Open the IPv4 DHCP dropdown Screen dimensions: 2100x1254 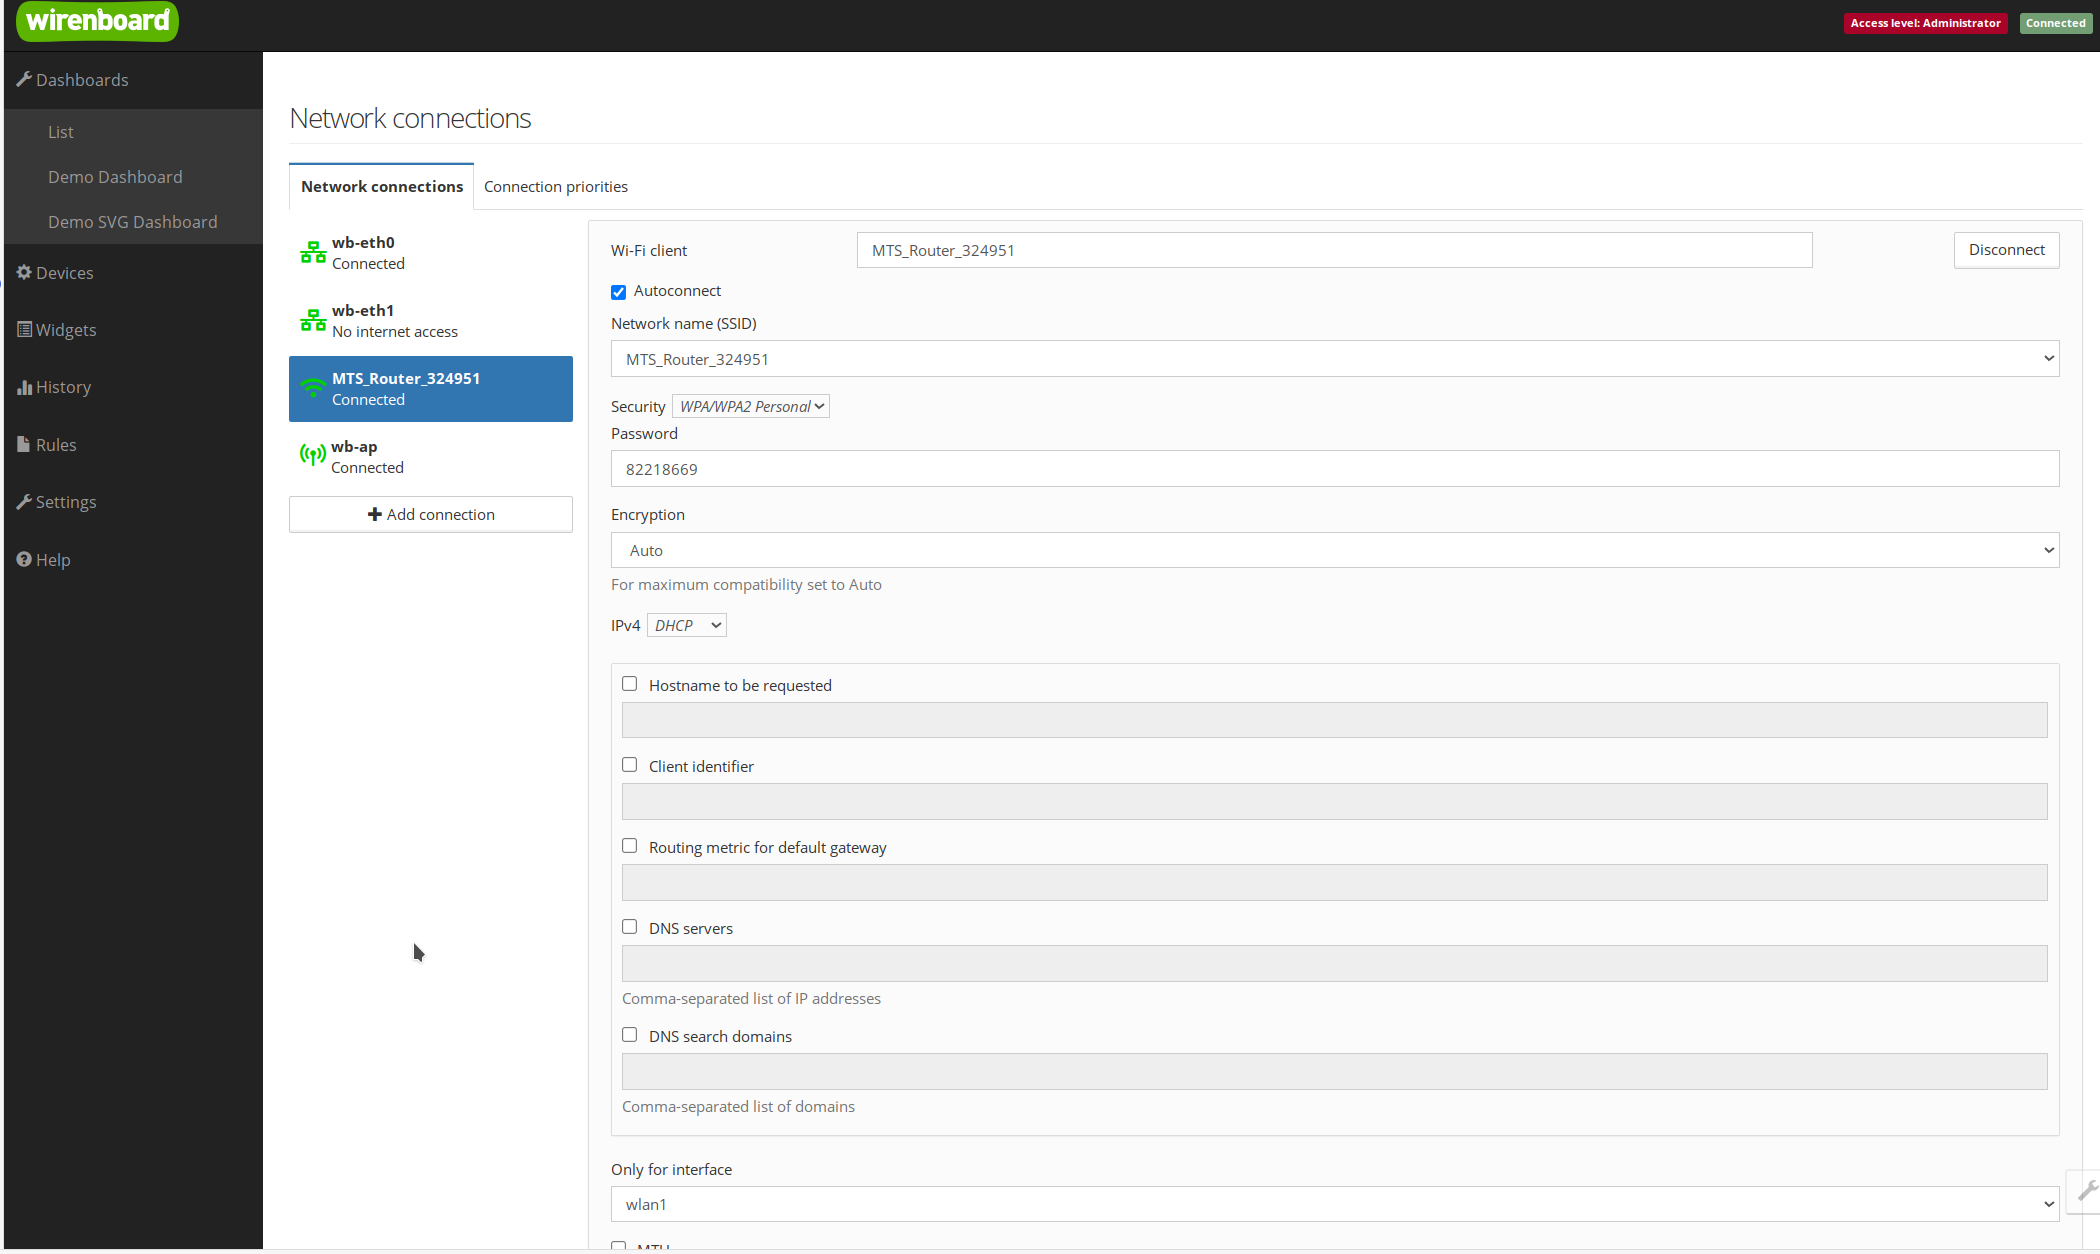click(687, 625)
